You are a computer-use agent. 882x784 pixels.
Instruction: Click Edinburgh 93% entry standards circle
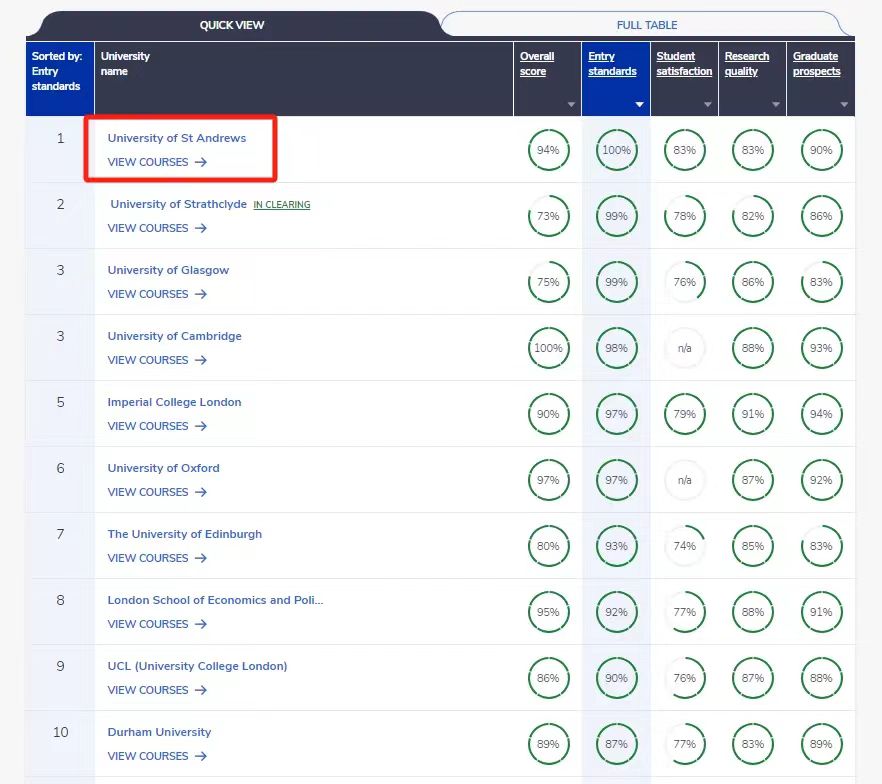[x=616, y=546]
